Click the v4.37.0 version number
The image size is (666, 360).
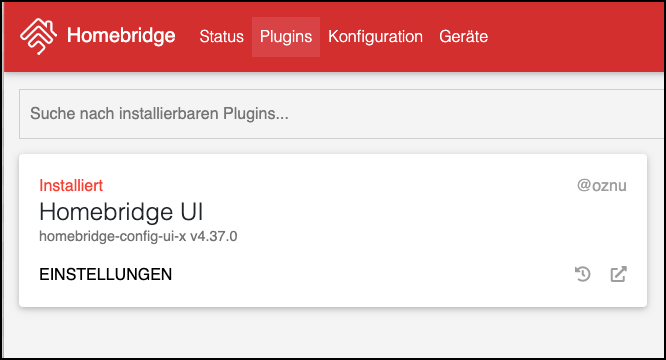click(214, 236)
